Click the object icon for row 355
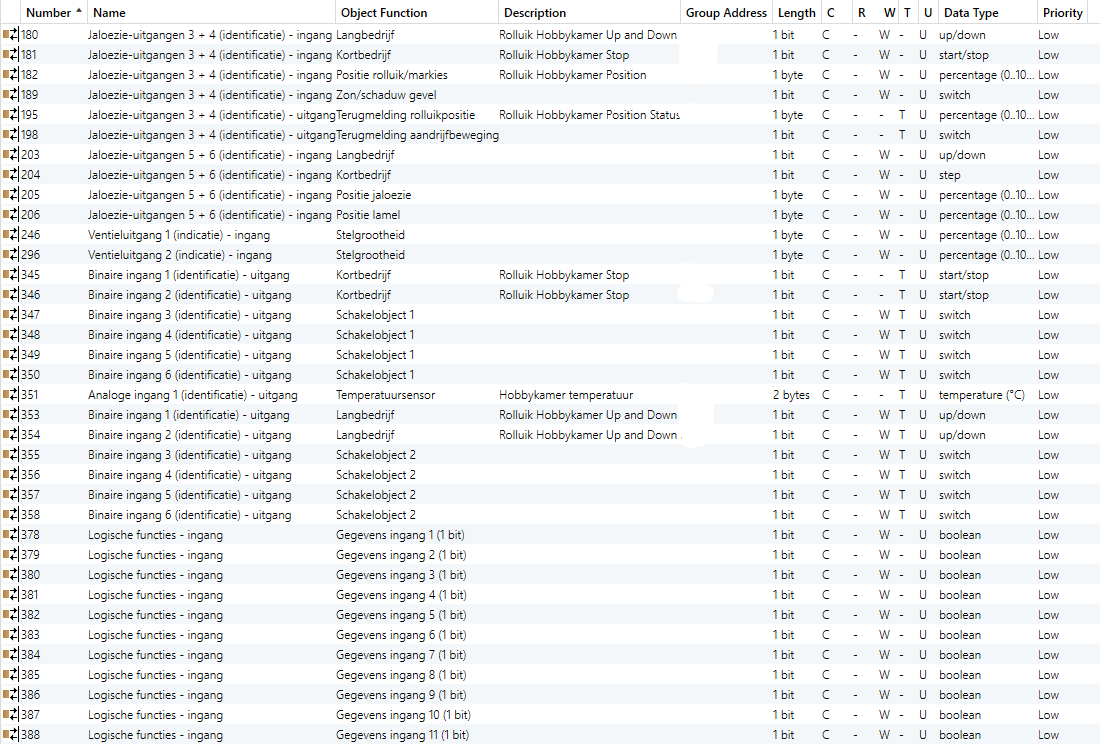Viewport: 1100px width, 744px height. pos(11,454)
